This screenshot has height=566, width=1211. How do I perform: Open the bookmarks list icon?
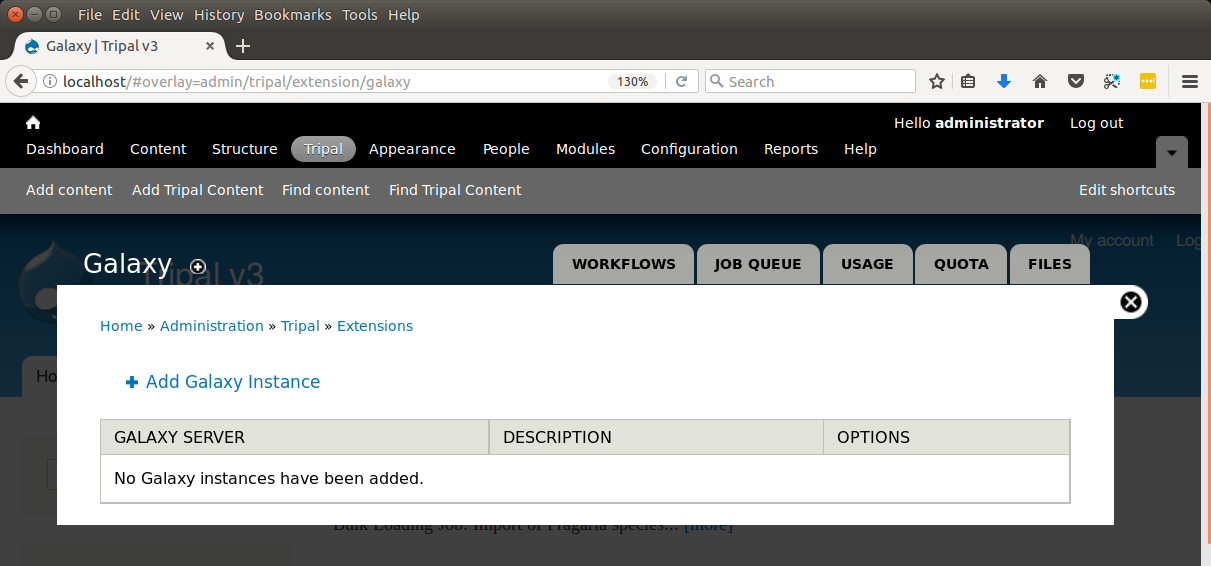pos(968,82)
